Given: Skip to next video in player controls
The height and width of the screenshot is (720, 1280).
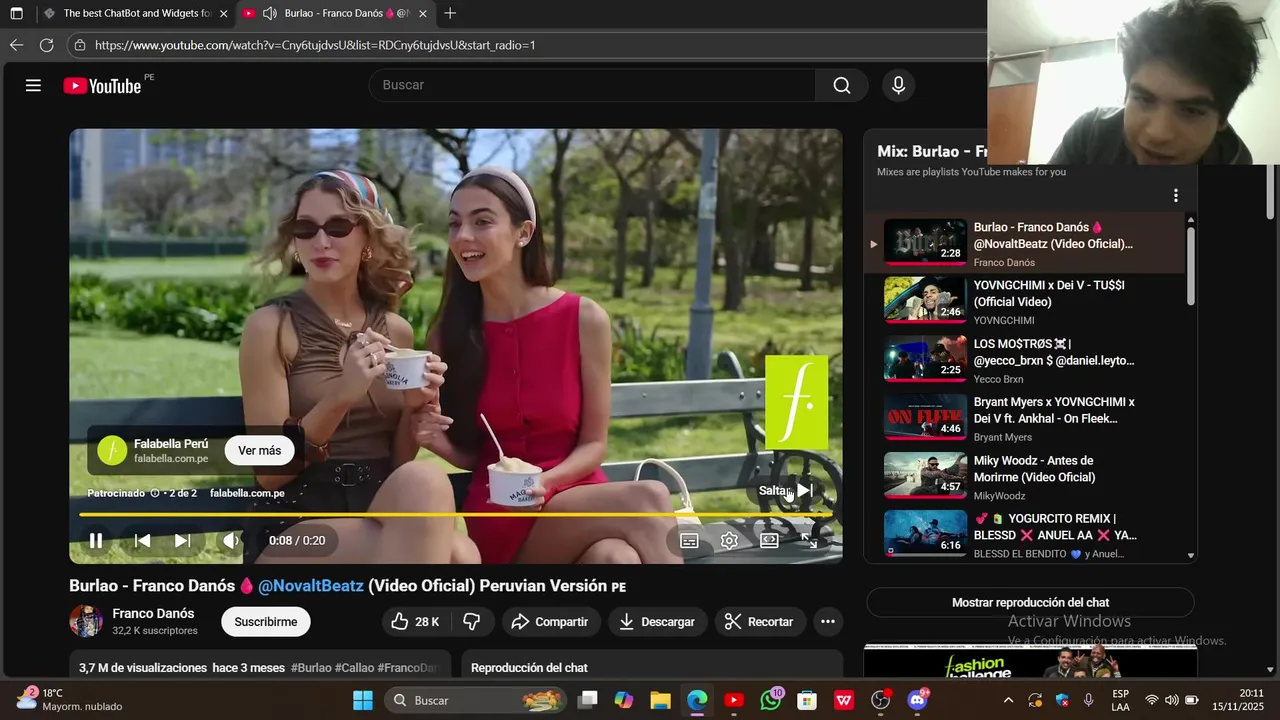Looking at the screenshot, I should (182, 540).
